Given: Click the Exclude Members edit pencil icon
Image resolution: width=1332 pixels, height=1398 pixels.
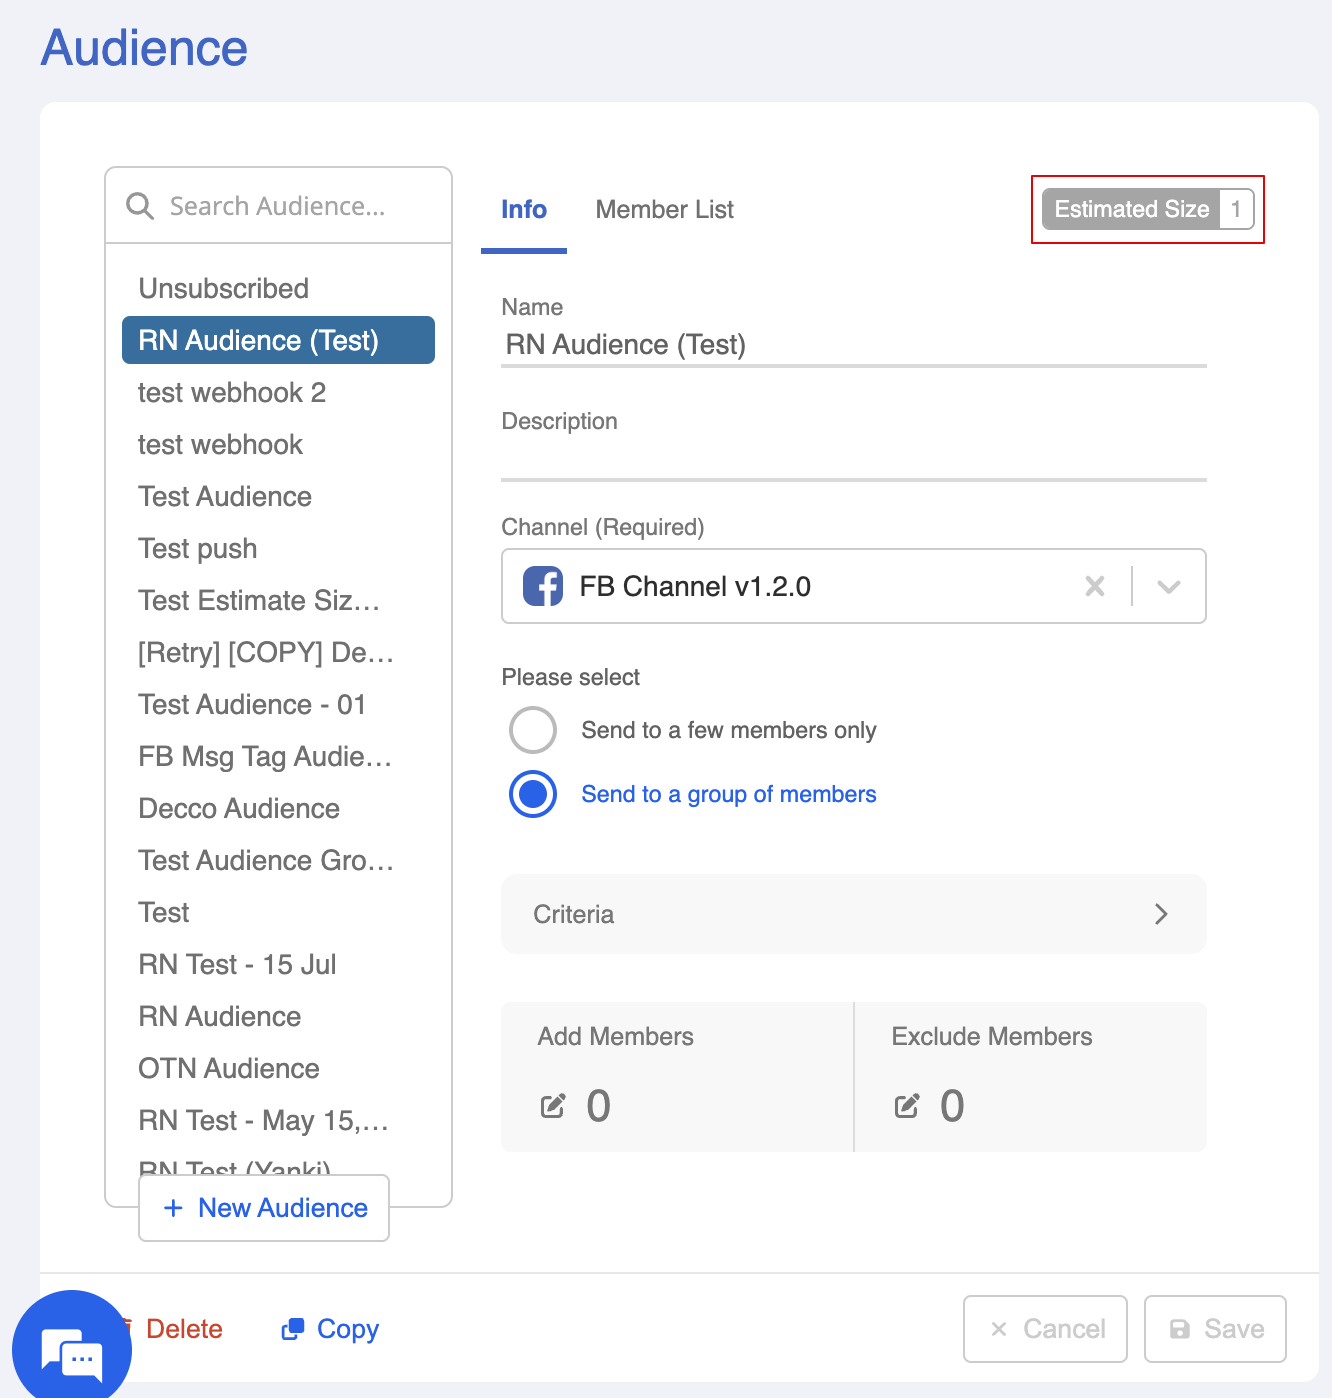Looking at the screenshot, I should pyautogui.click(x=907, y=1106).
